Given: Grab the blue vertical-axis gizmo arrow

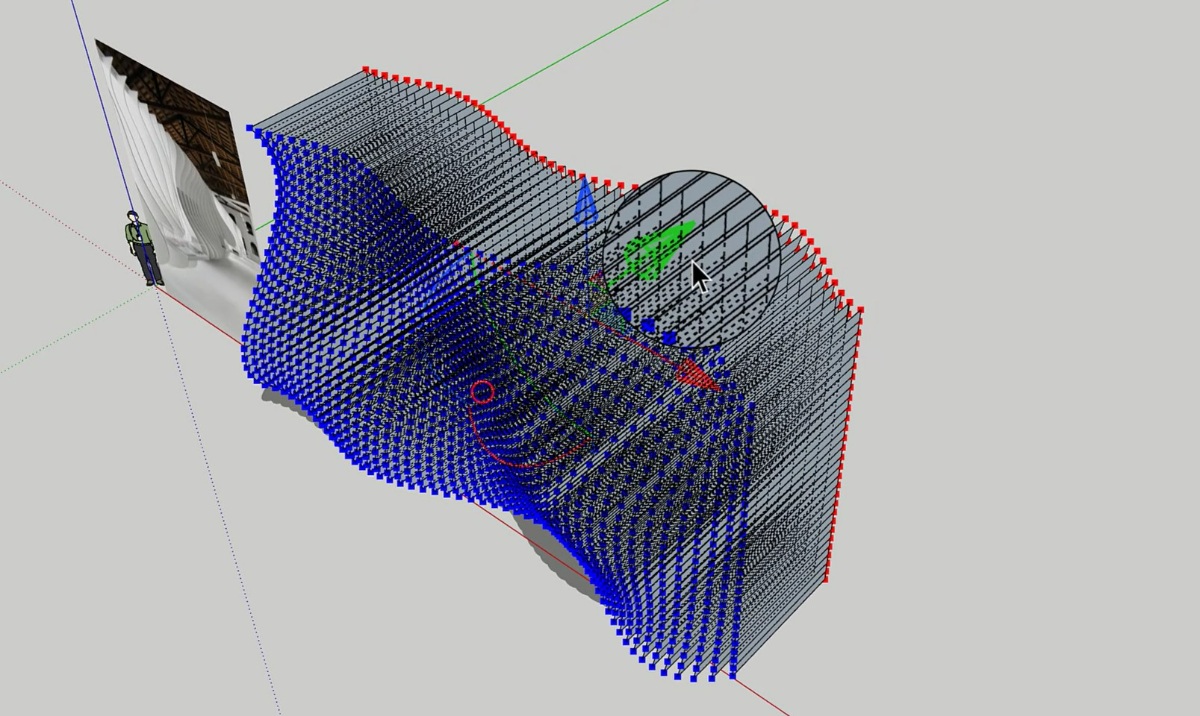Looking at the screenshot, I should 586,201.
